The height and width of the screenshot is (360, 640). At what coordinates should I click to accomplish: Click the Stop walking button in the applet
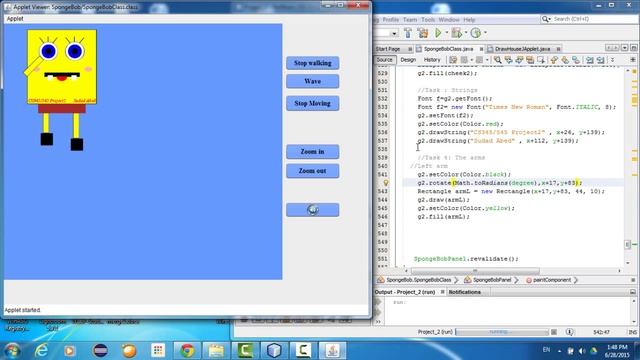point(312,63)
